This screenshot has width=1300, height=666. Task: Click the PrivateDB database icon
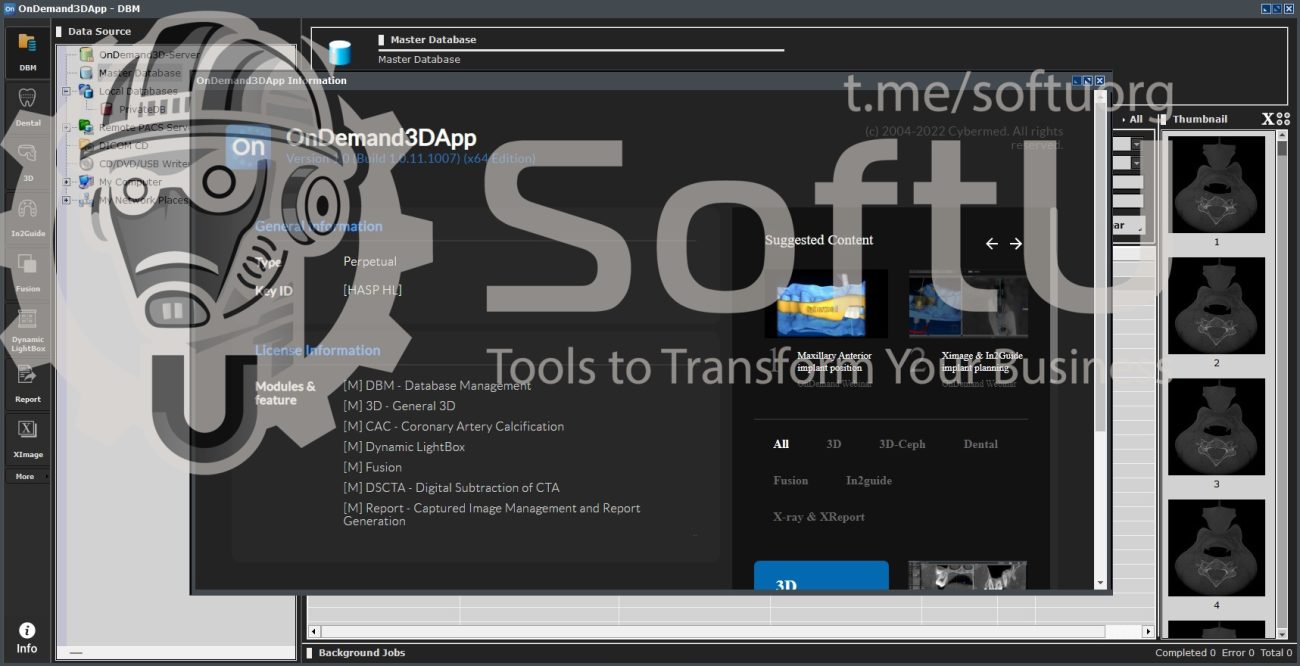[108, 109]
